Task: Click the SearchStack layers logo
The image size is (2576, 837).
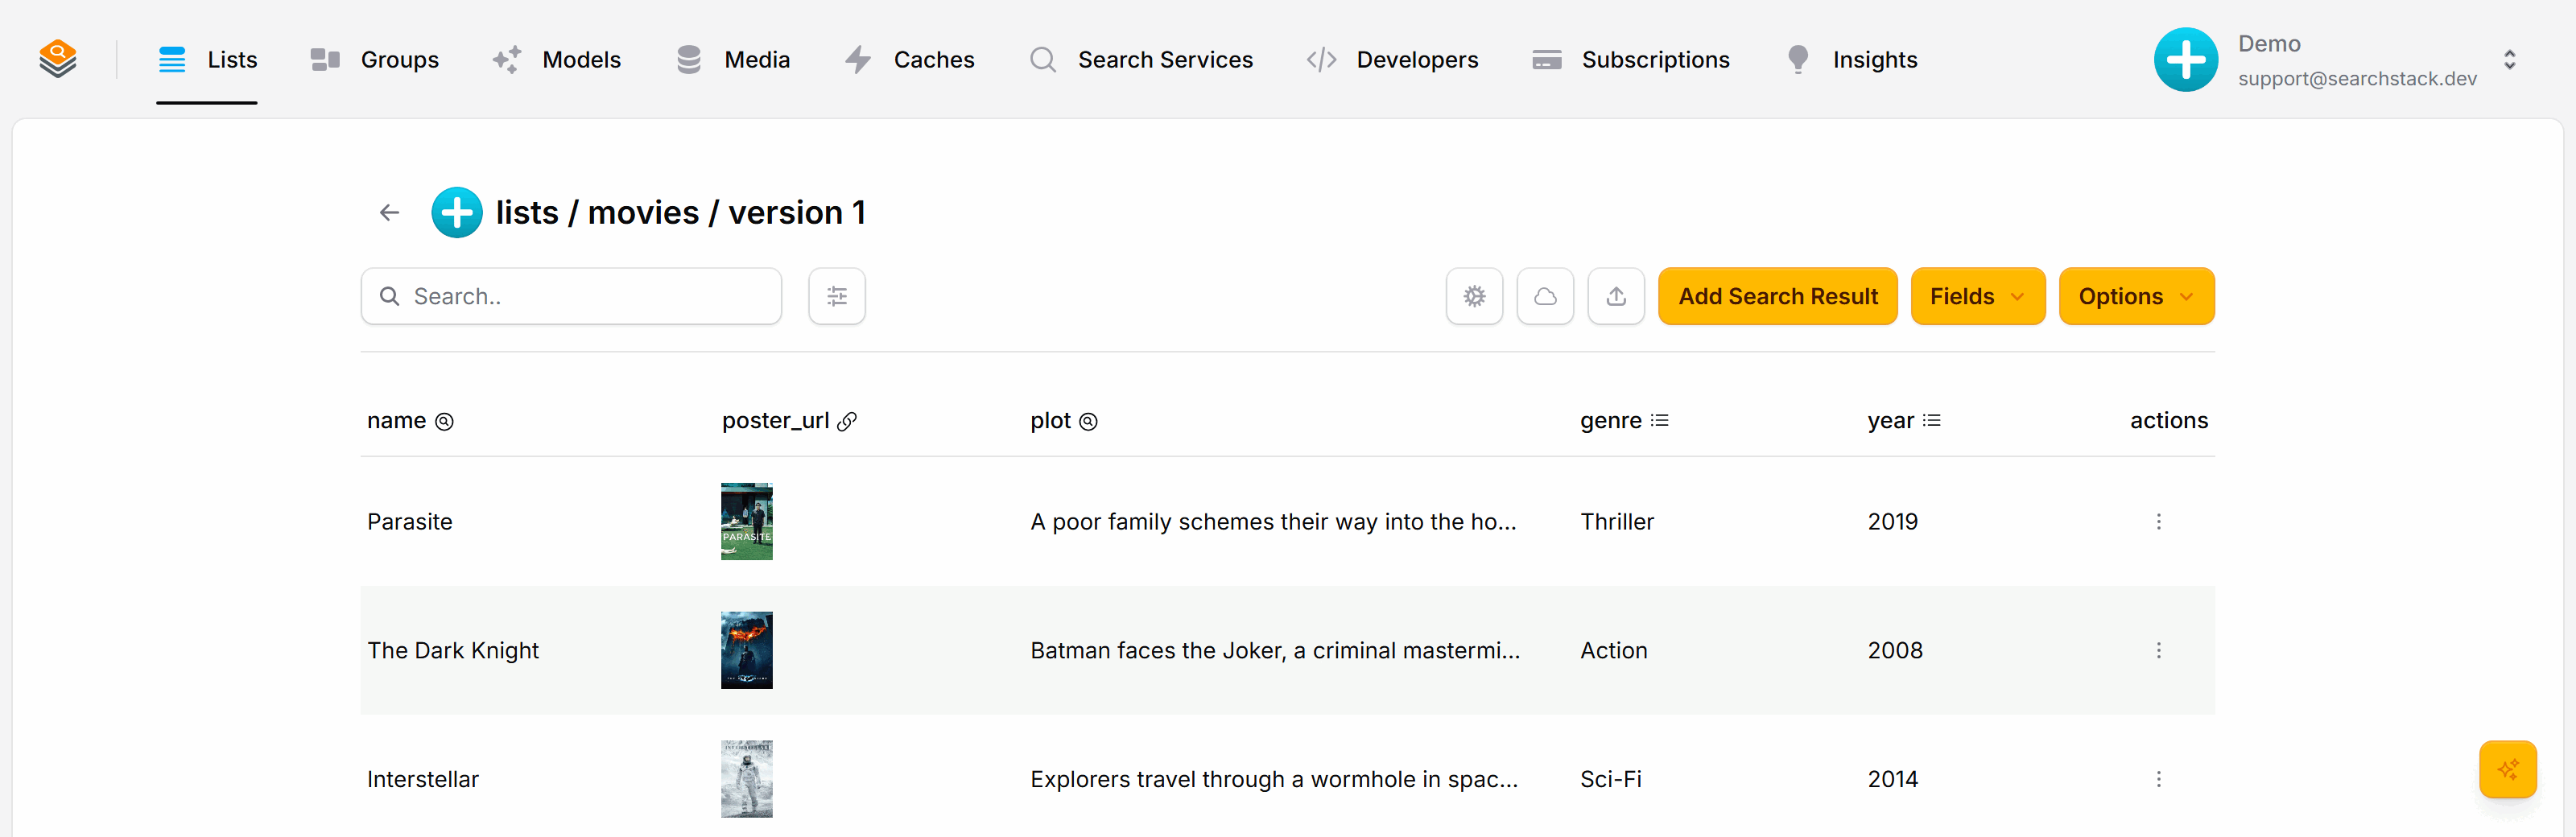Action: (58, 59)
